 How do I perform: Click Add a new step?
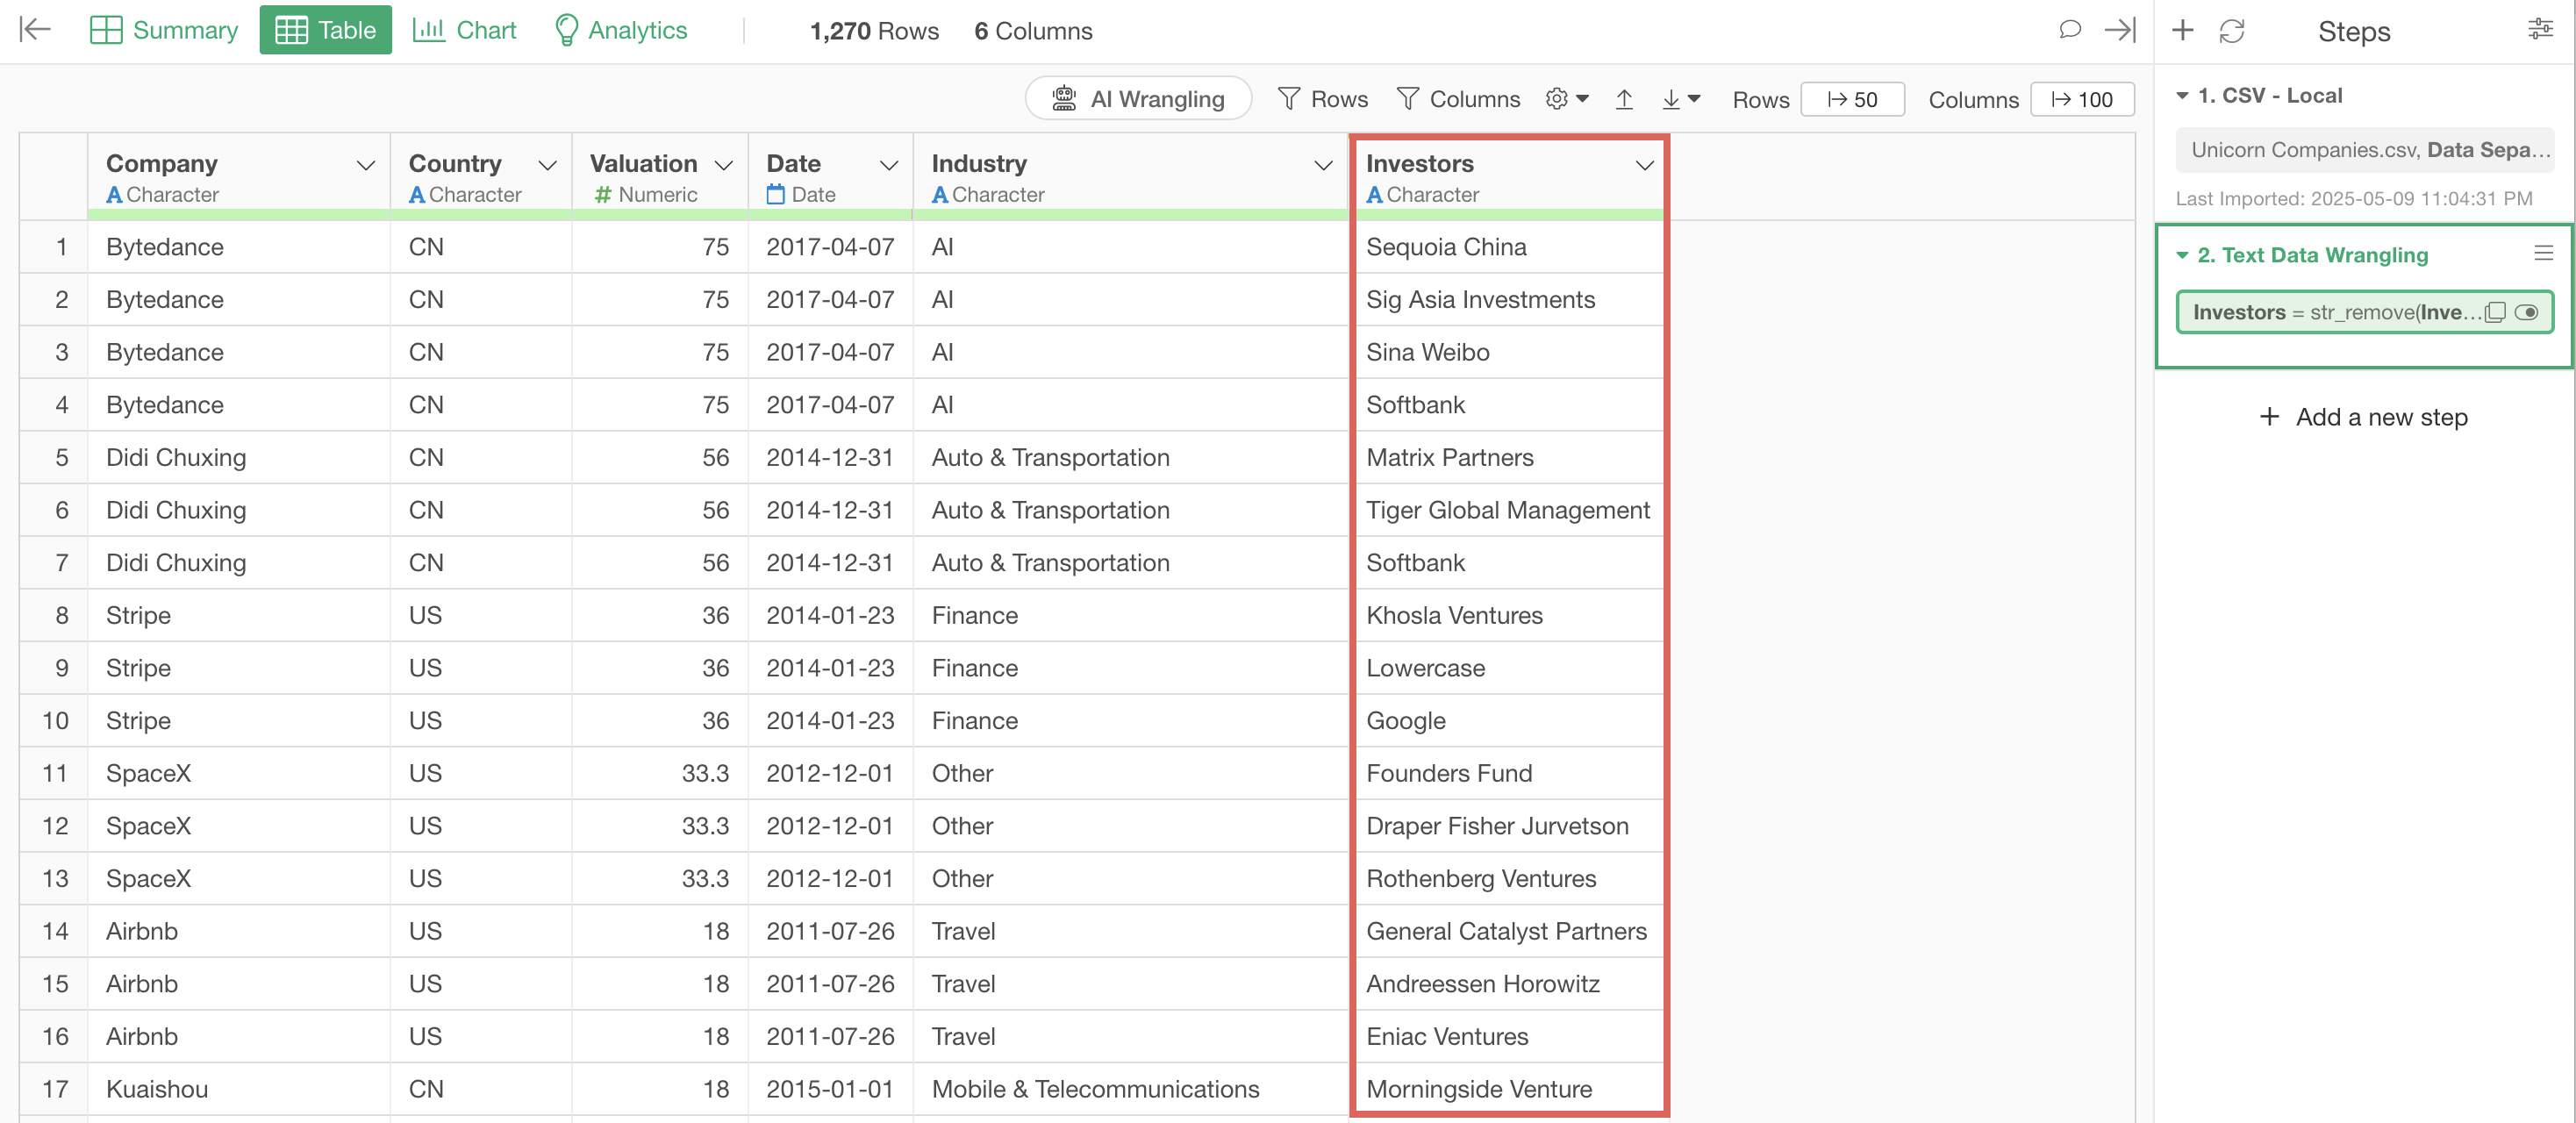click(2363, 417)
